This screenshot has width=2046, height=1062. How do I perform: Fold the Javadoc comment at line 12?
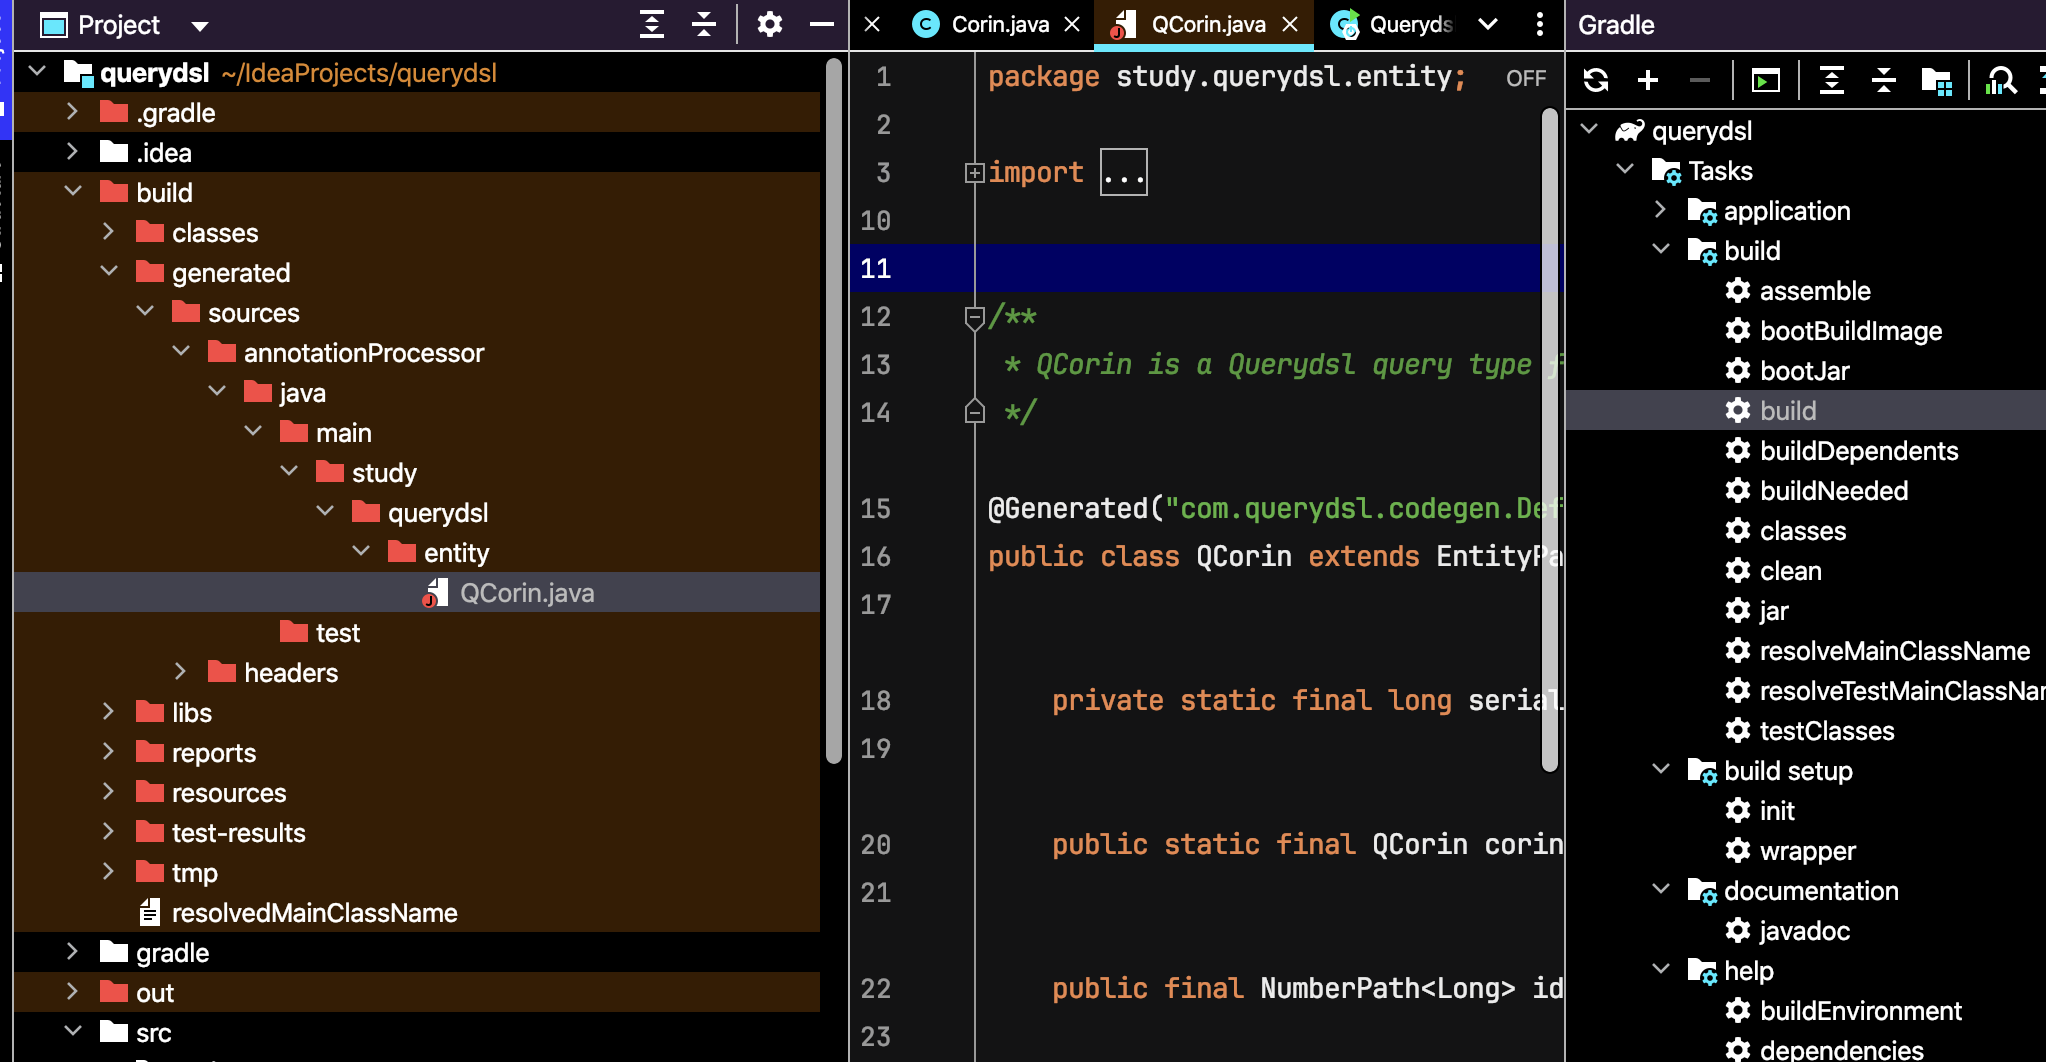coord(974,318)
